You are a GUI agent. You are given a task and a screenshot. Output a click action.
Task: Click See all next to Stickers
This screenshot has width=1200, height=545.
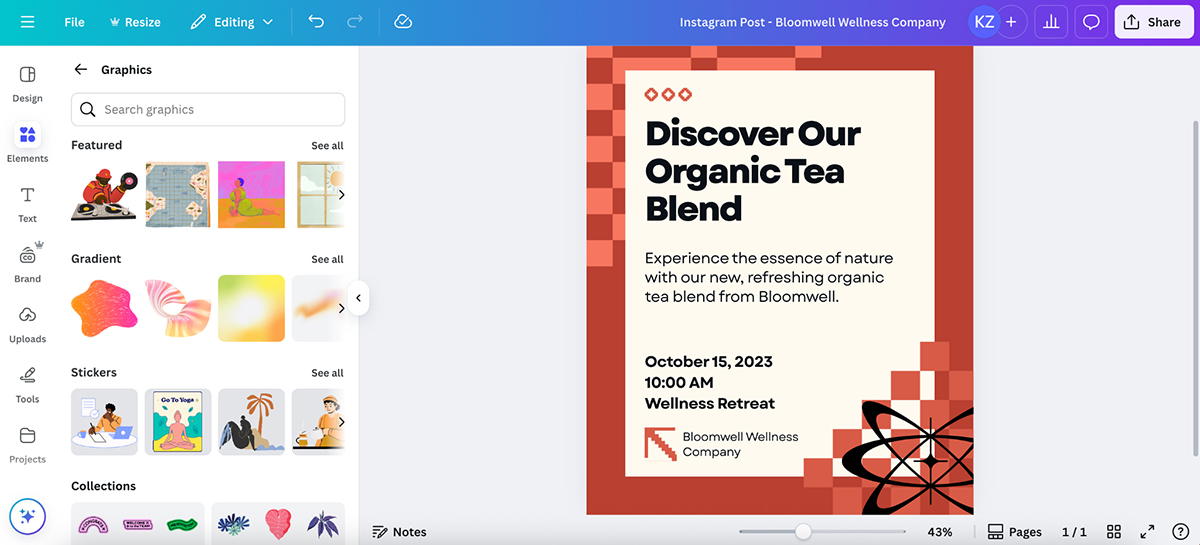[x=327, y=373]
